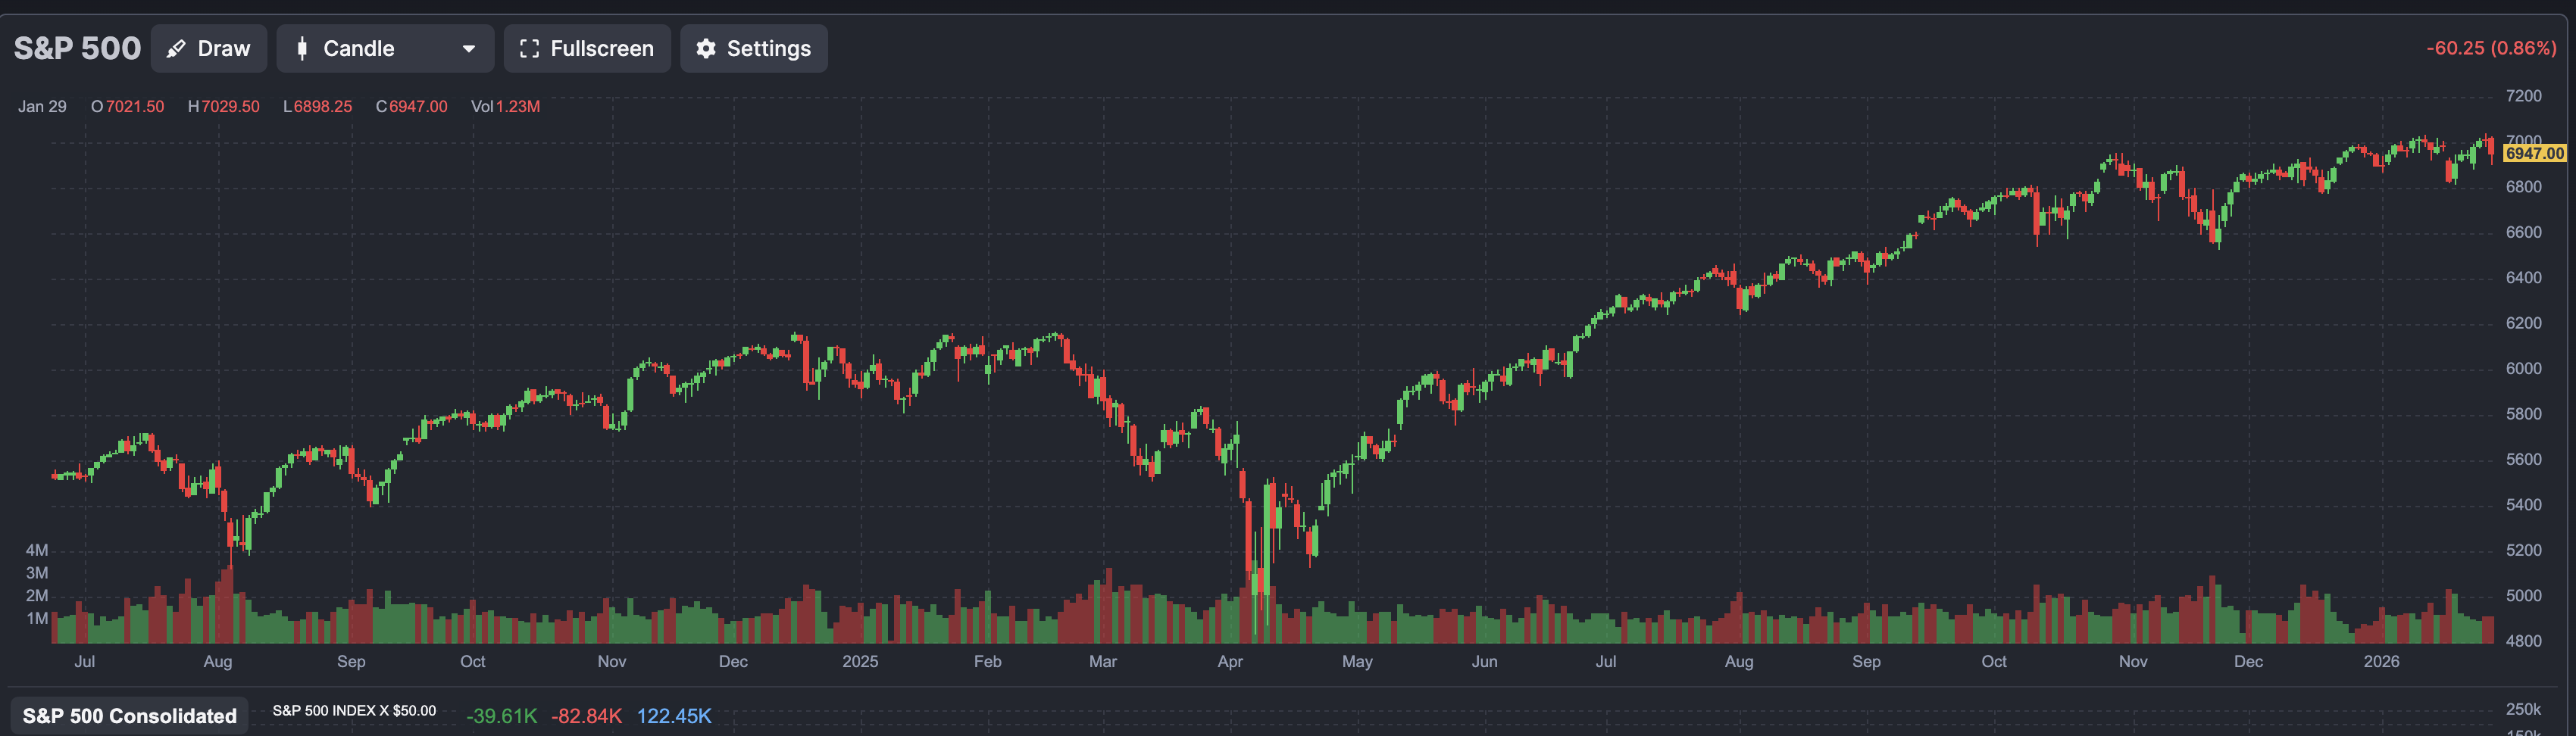Image resolution: width=2576 pixels, height=736 pixels.
Task: Click the yellow 6947.00 price label
Action: pos(2534,153)
